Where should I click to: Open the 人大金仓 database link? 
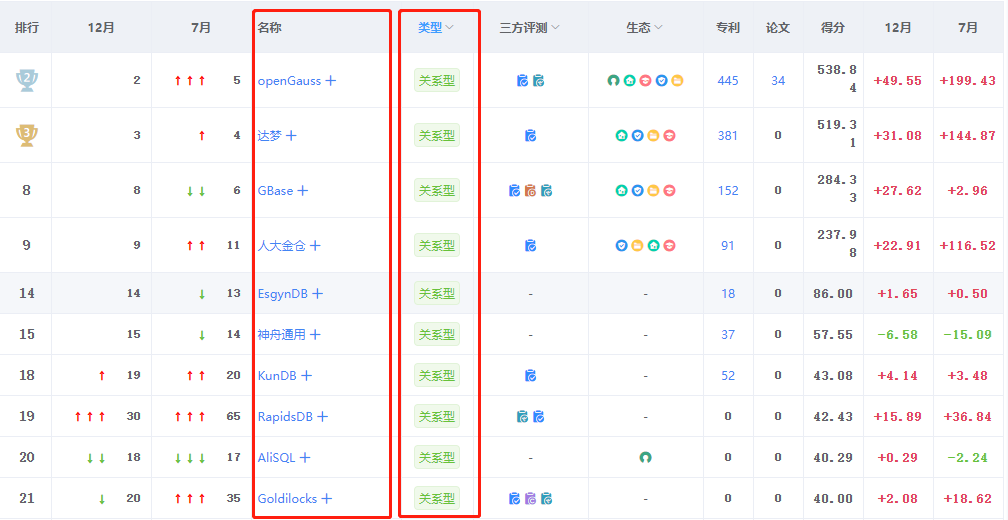pyautogui.click(x=282, y=246)
